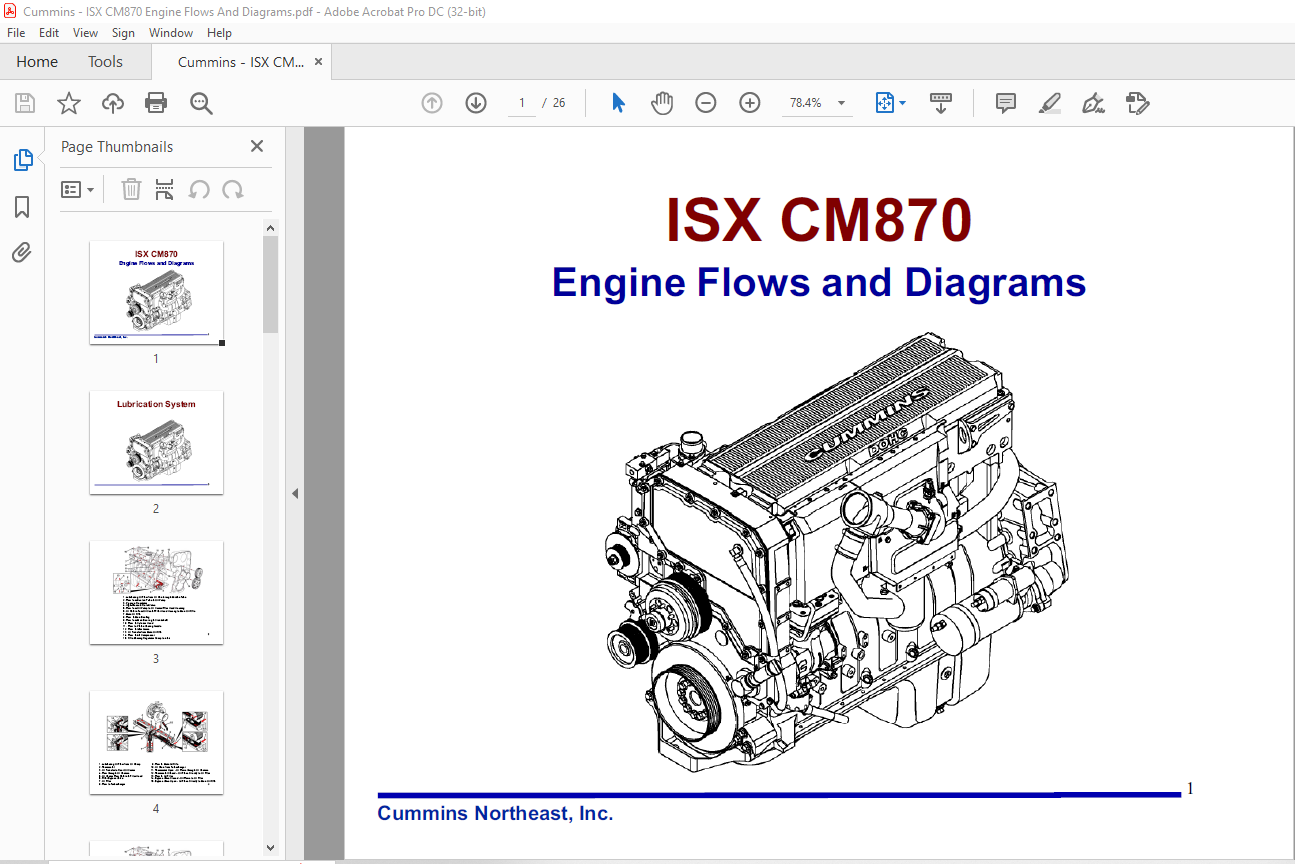Click 'Cummins Northeast, Inc.' footer text
This screenshot has height=864, width=1295.
[495, 814]
